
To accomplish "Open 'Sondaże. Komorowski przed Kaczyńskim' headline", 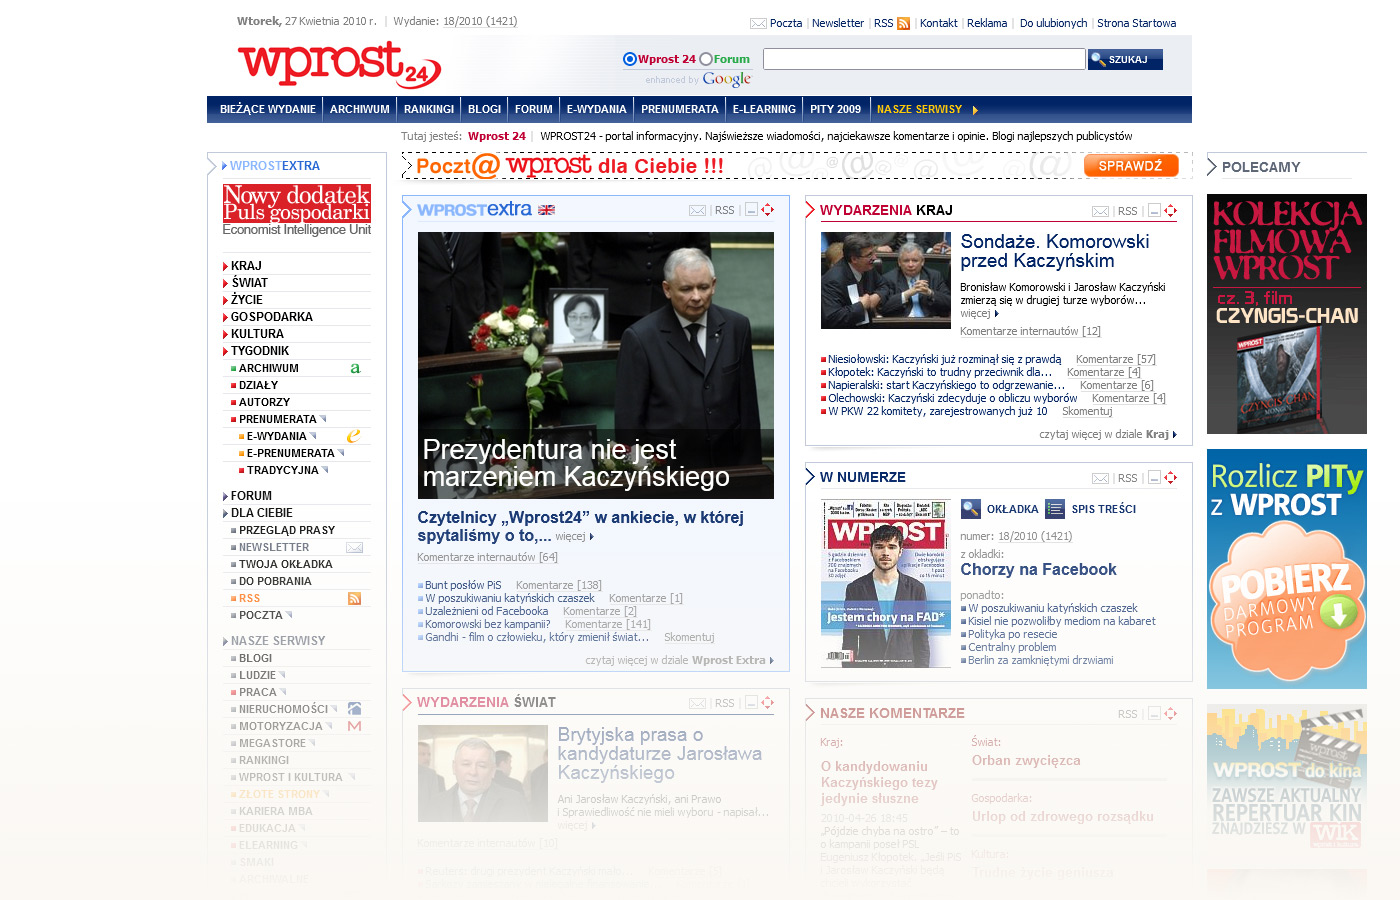I will (x=1055, y=251).
